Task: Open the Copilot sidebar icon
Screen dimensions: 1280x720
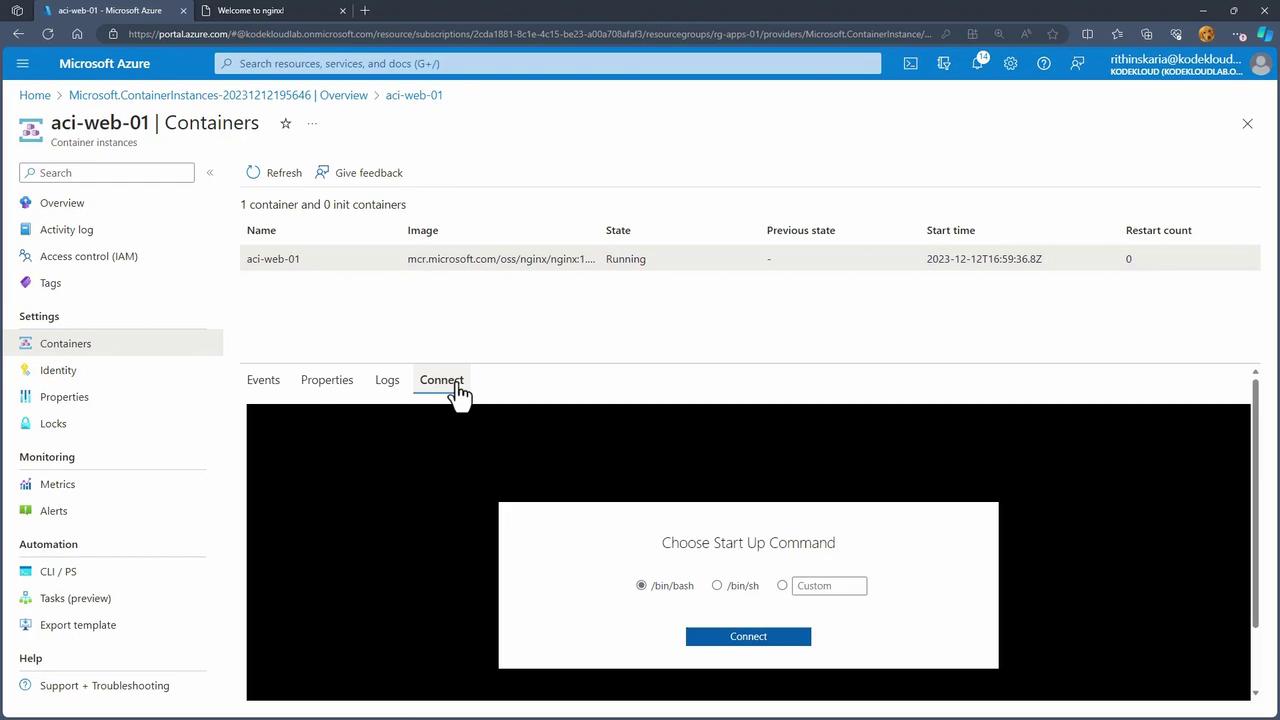Action: point(1263,34)
